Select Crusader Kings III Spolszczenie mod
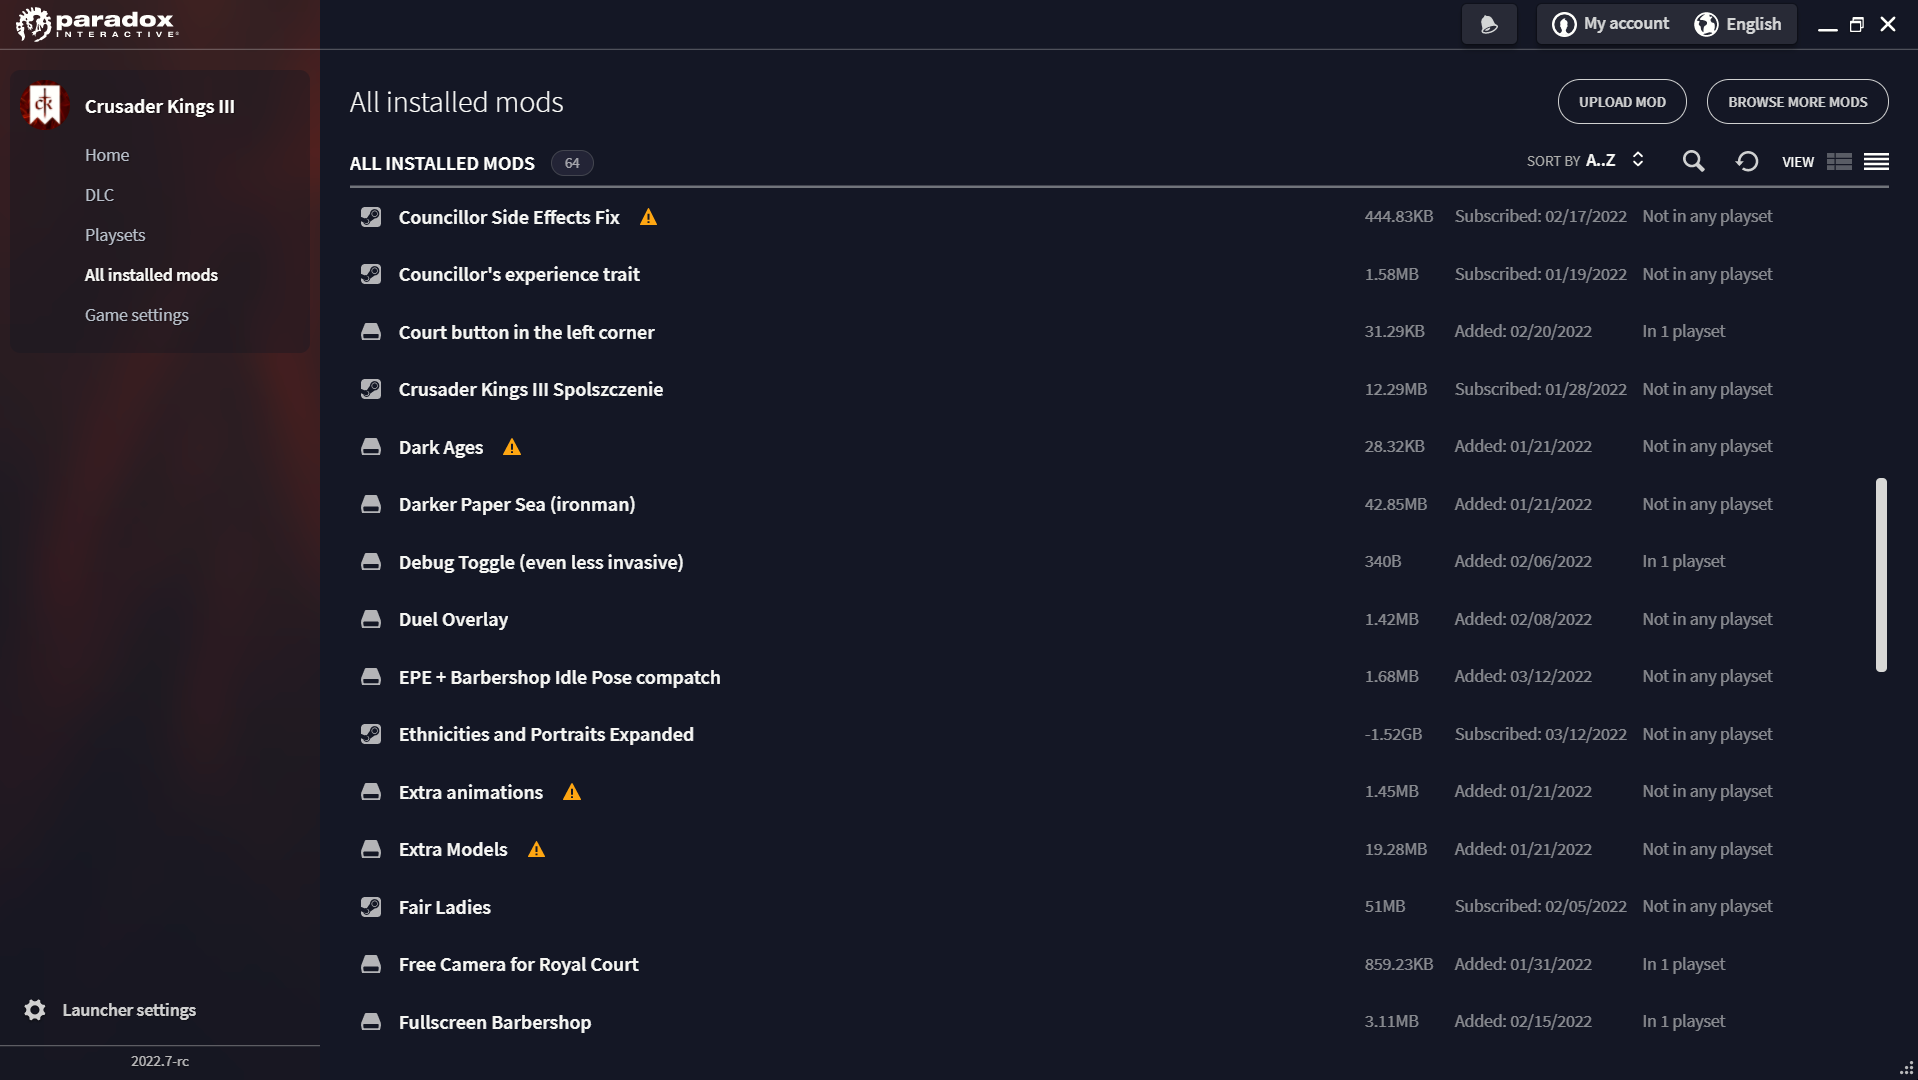Screen dimensions: 1918x1080 pyautogui.click(x=531, y=389)
